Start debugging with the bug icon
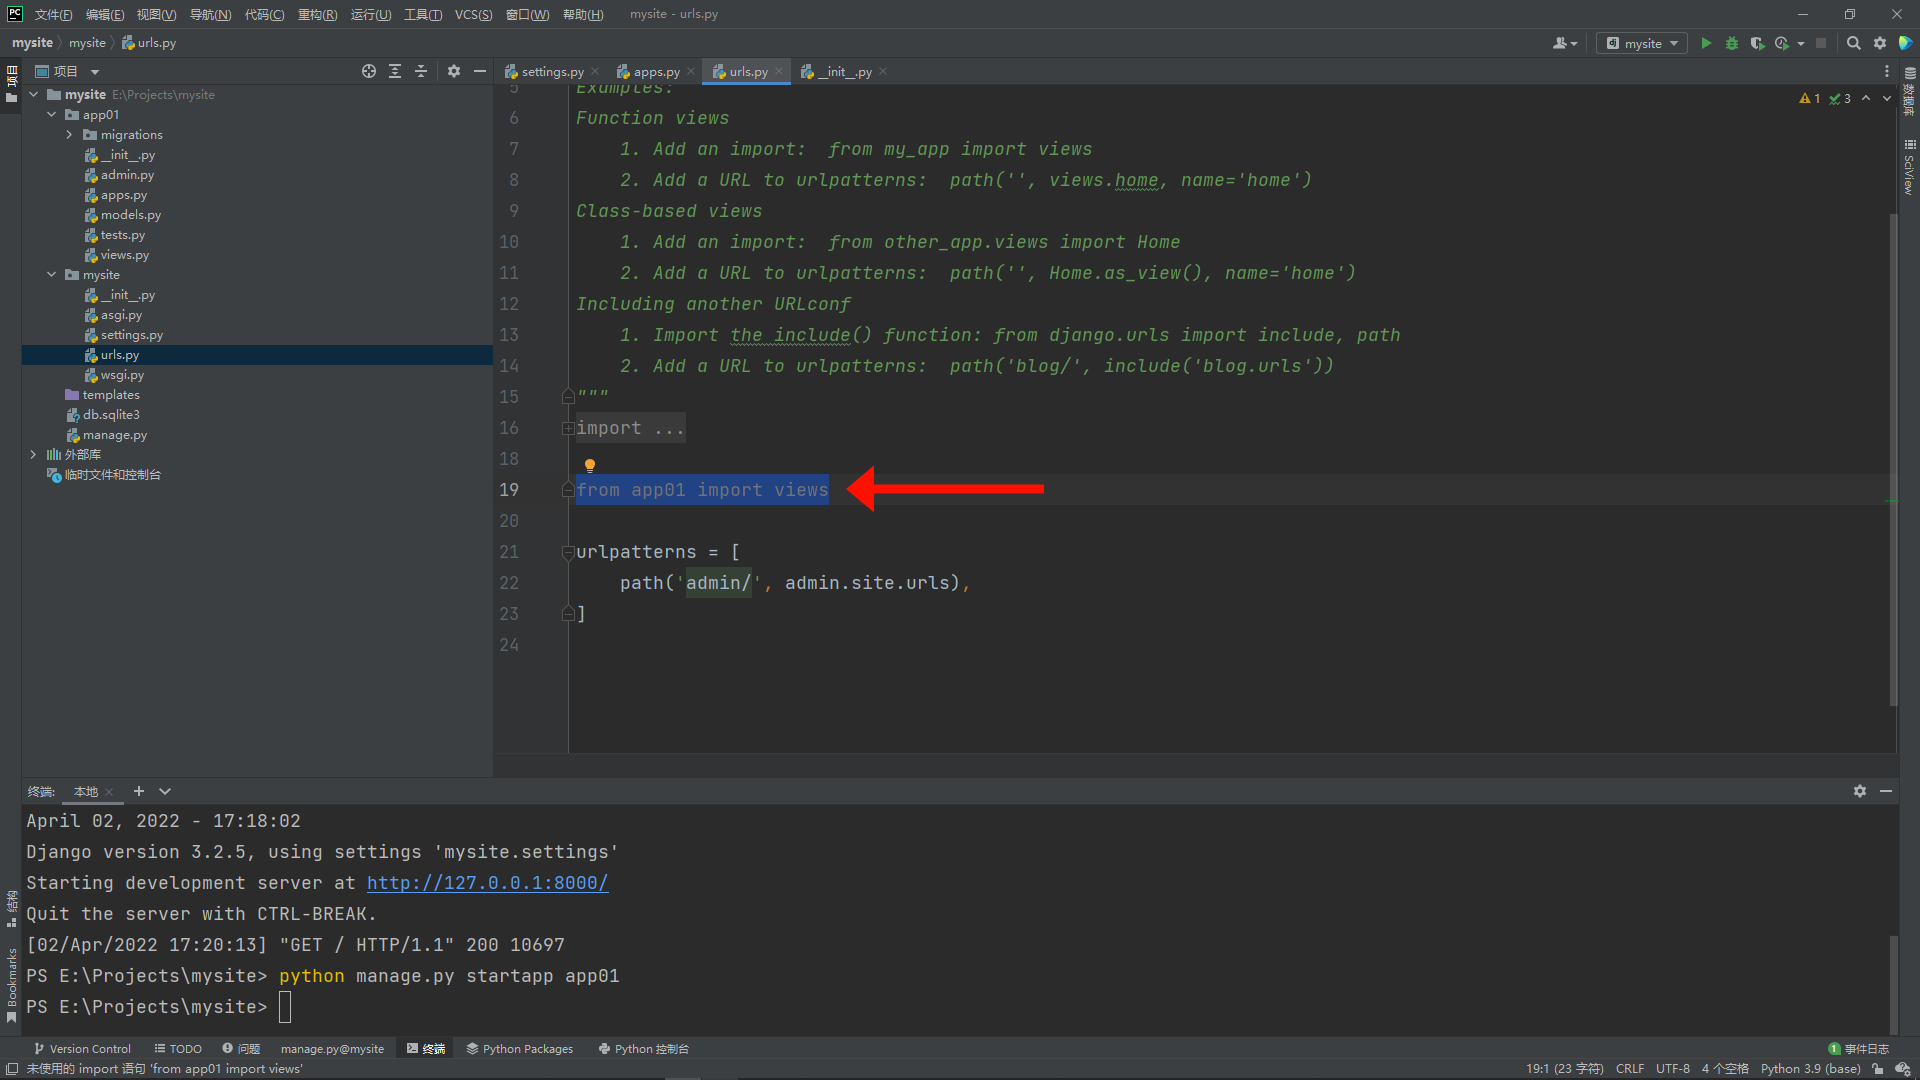1920x1080 pixels. (1732, 43)
